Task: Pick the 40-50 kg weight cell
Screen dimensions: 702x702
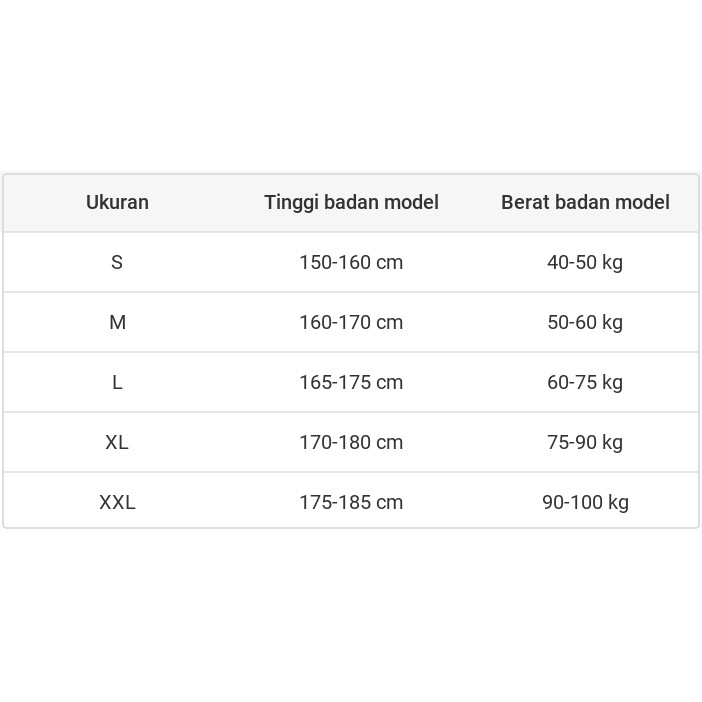Action: tap(585, 262)
